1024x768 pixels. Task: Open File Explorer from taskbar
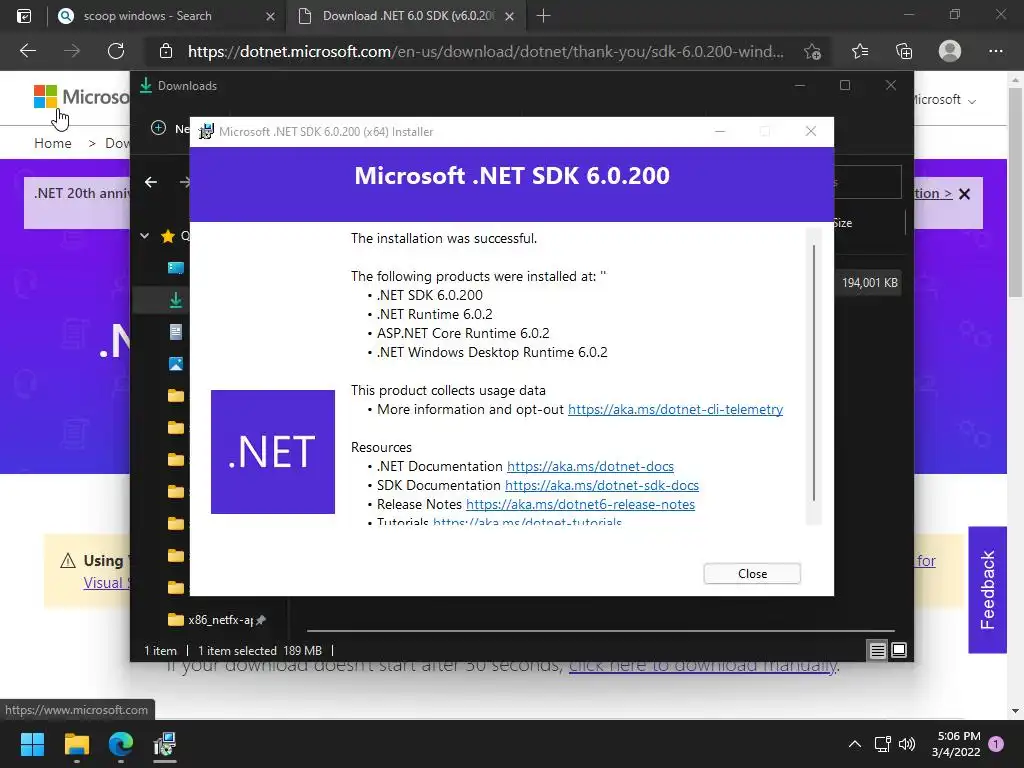click(76, 744)
